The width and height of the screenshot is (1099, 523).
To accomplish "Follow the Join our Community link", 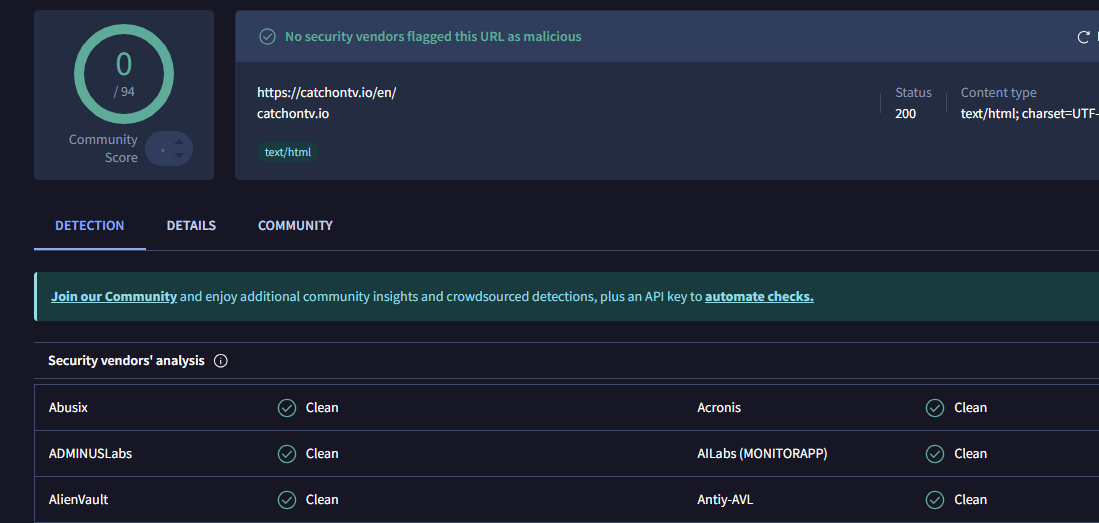I will (114, 297).
